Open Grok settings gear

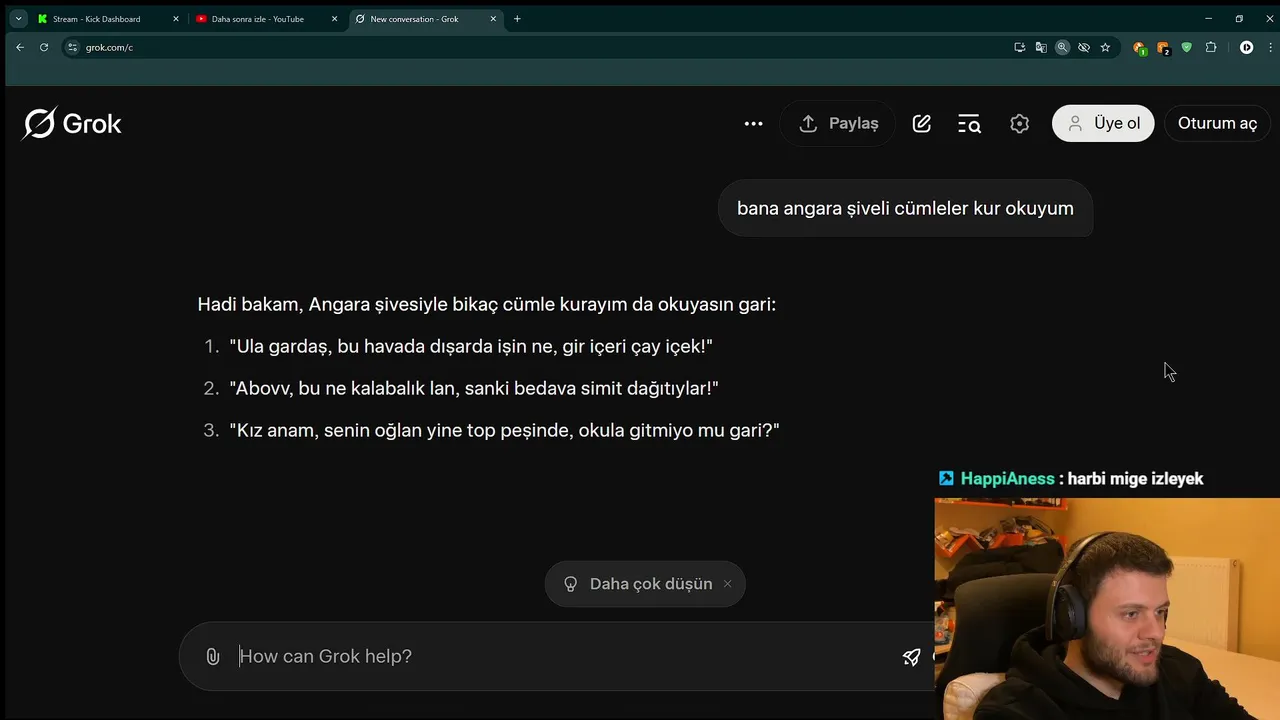[1019, 124]
